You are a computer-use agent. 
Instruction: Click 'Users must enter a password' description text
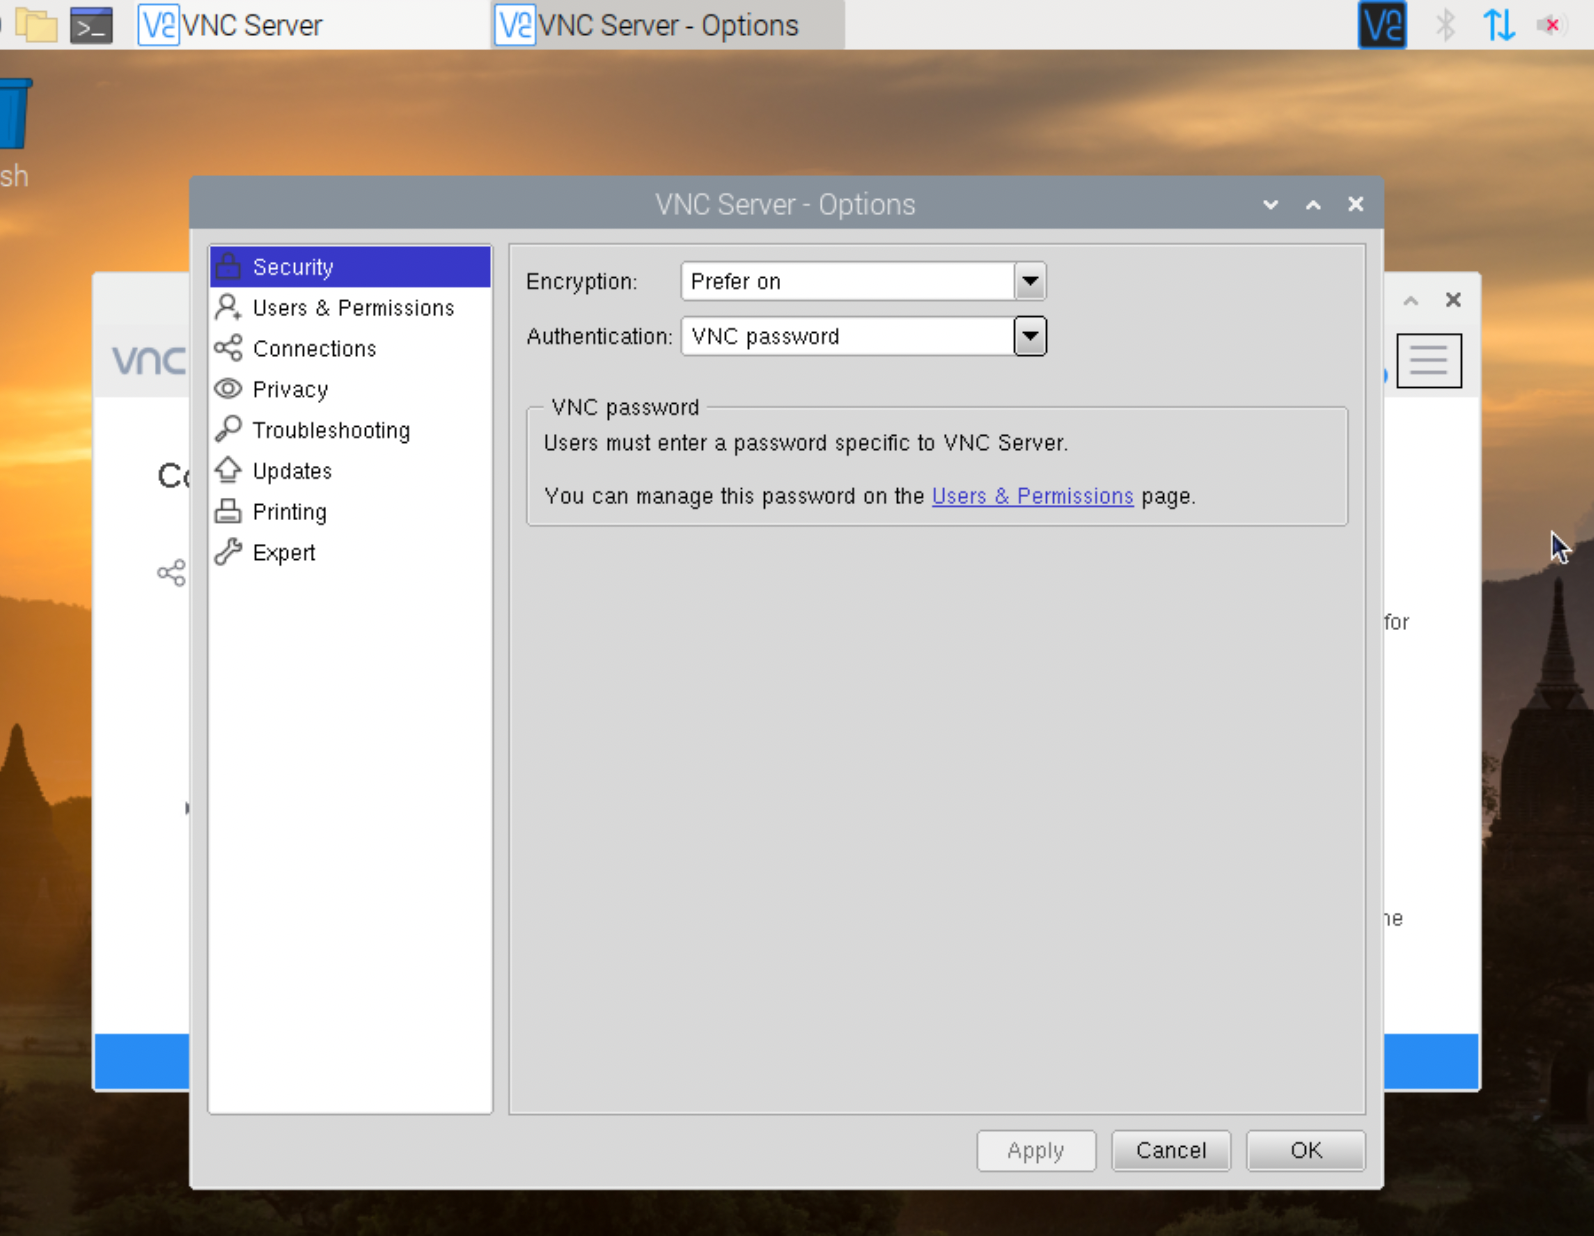coord(806,443)
